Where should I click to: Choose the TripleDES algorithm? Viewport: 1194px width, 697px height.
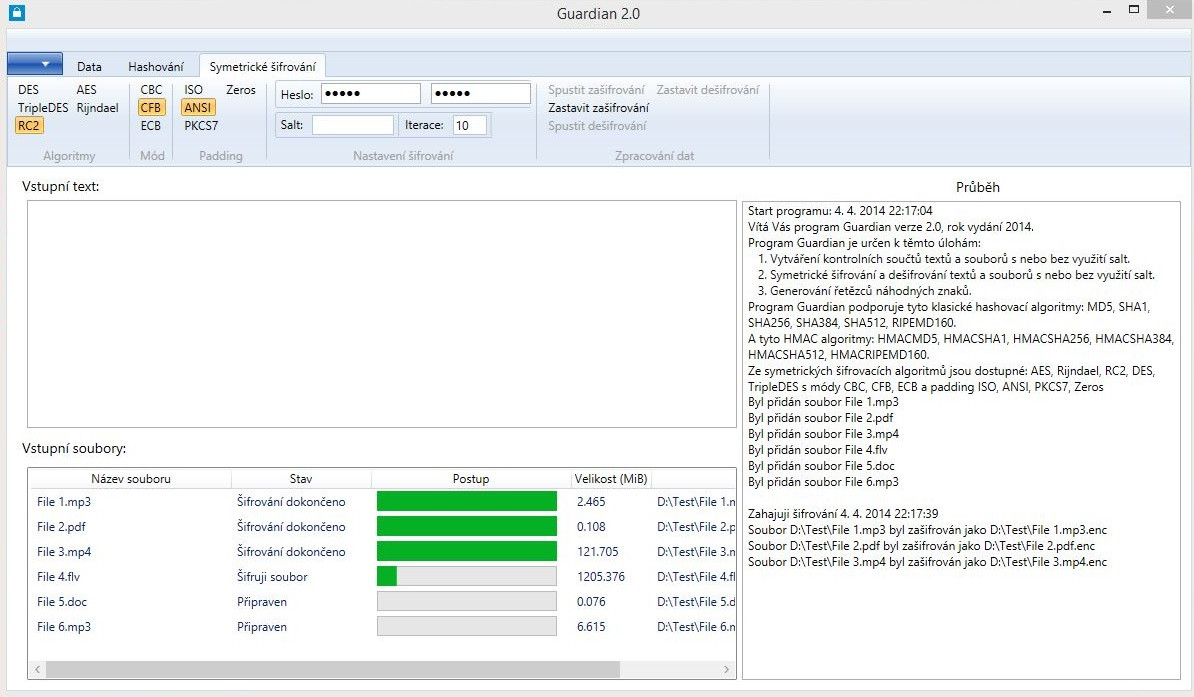tap(43, 108)
